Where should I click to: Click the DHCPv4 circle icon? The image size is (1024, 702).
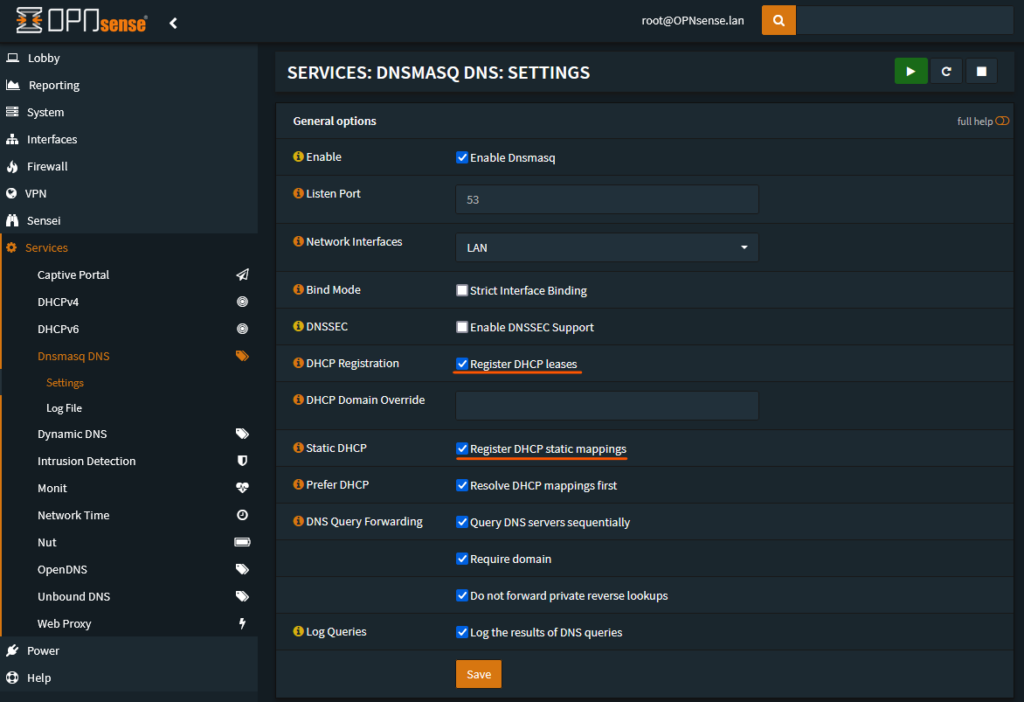tap(242, 302)
